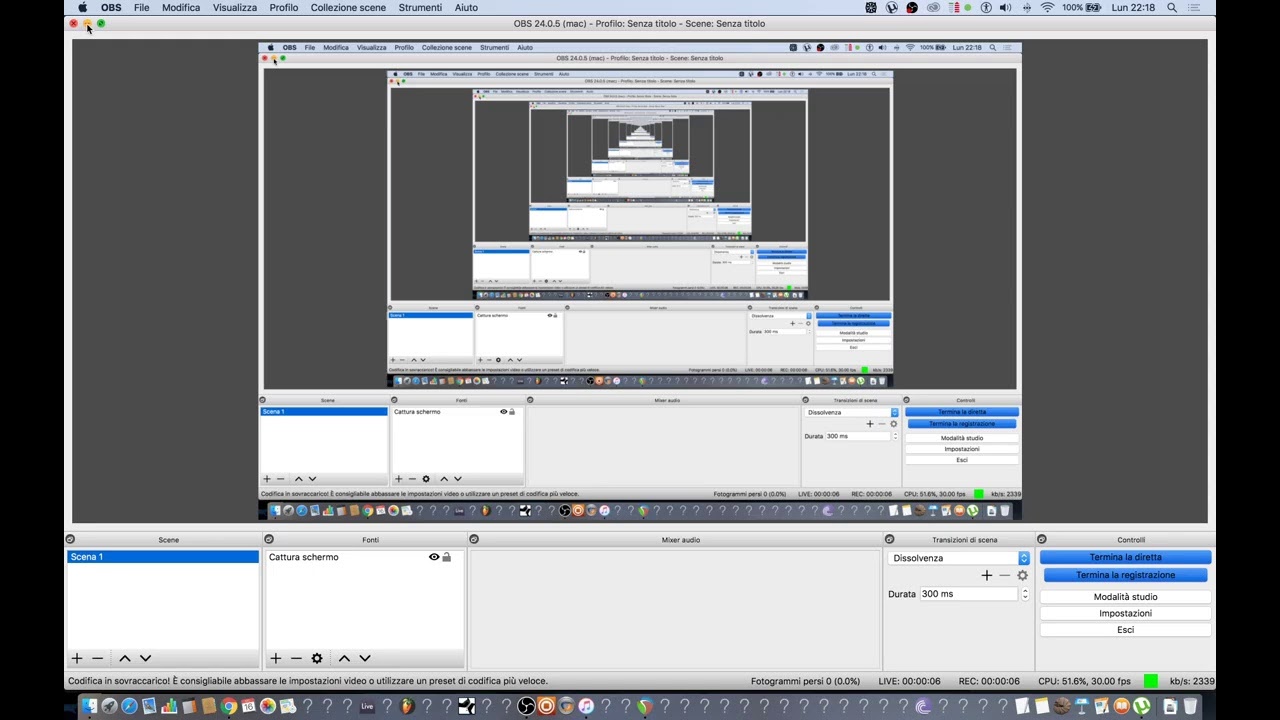Launch Google Chrome from the Dock
The width and height of the screenshot is (1280, 720).
pyautogui.click(x=228, y=707)
